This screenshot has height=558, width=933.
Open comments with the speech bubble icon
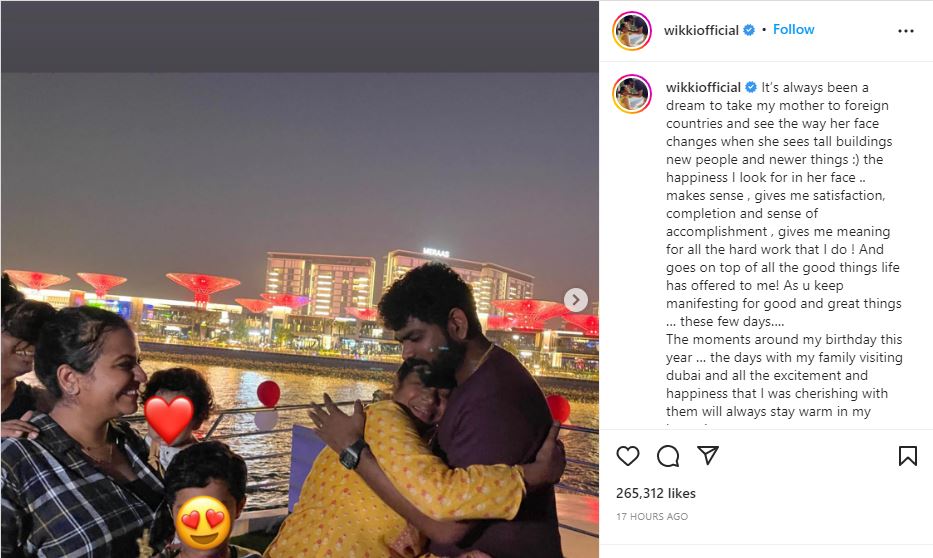(x=668, y=456)
